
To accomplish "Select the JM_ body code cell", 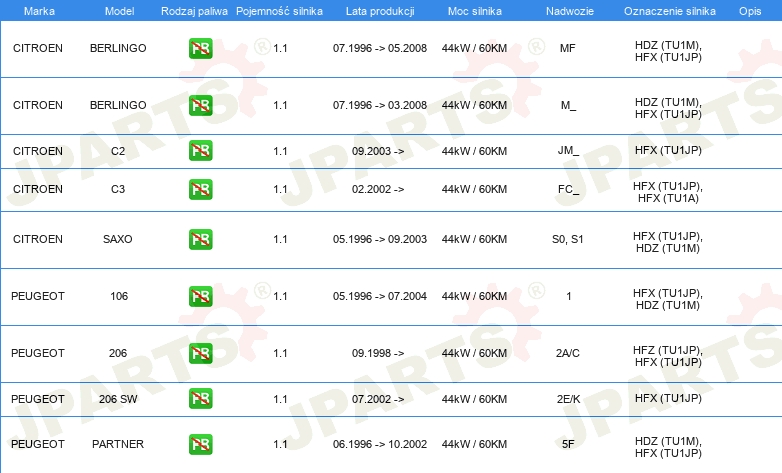I will [568, 150].
